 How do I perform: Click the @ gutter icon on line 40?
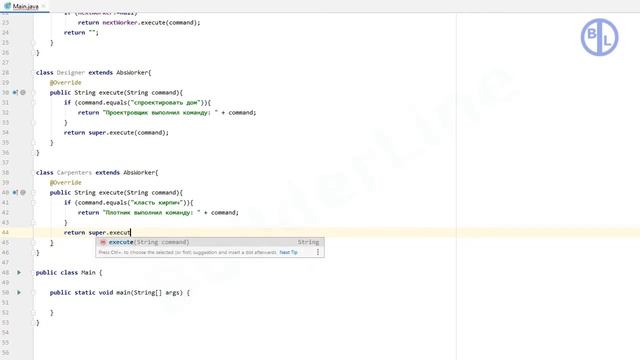[x=23, y=193]
